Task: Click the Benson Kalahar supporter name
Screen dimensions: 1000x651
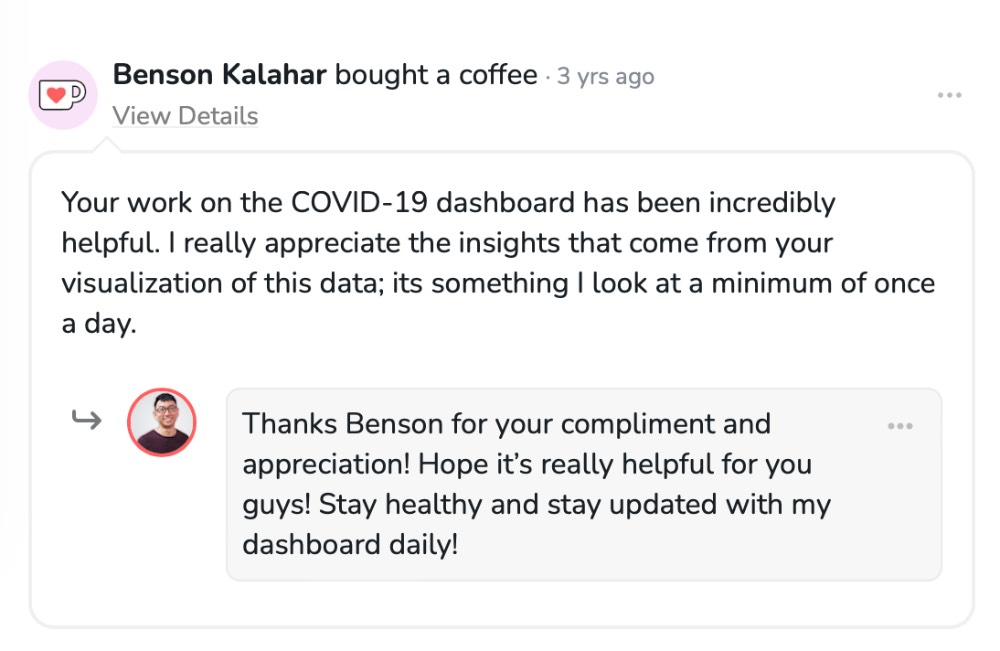Action: tap(220, 75)
